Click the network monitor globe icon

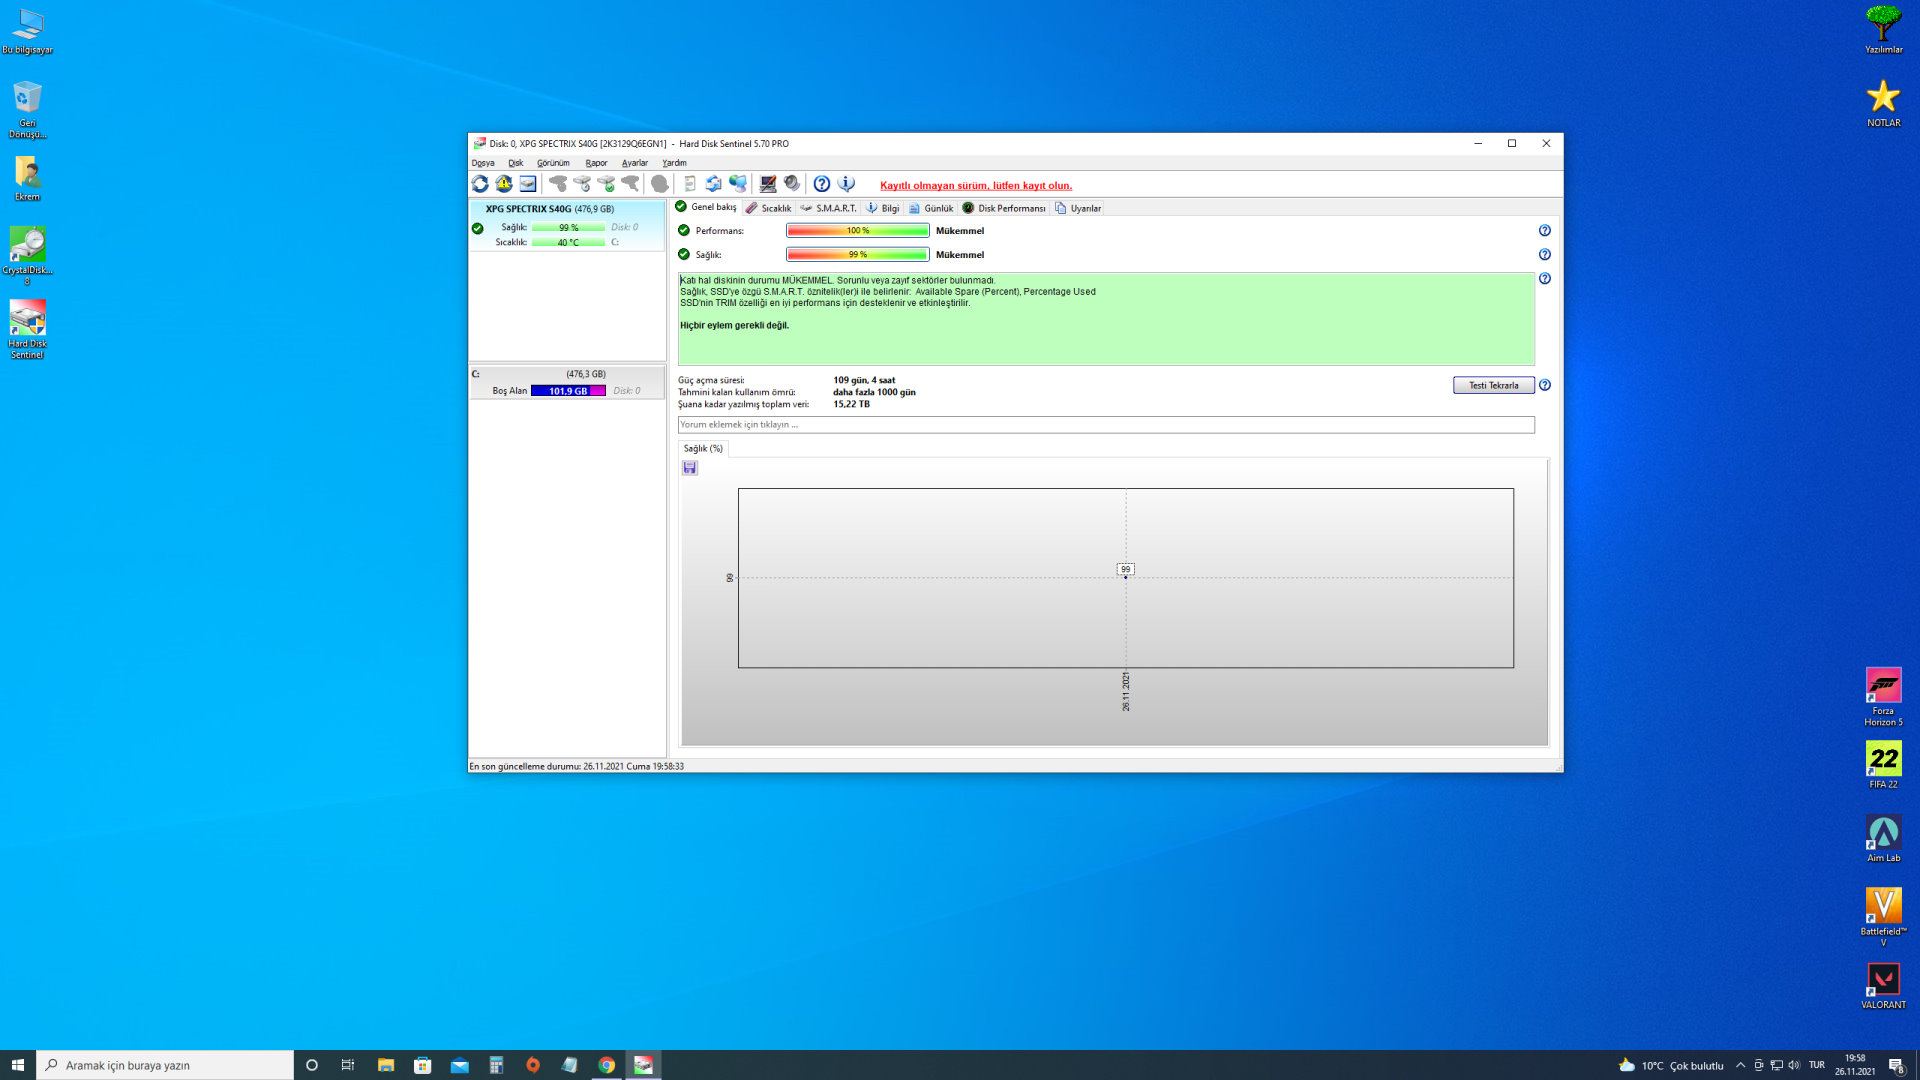coord(738,184)
